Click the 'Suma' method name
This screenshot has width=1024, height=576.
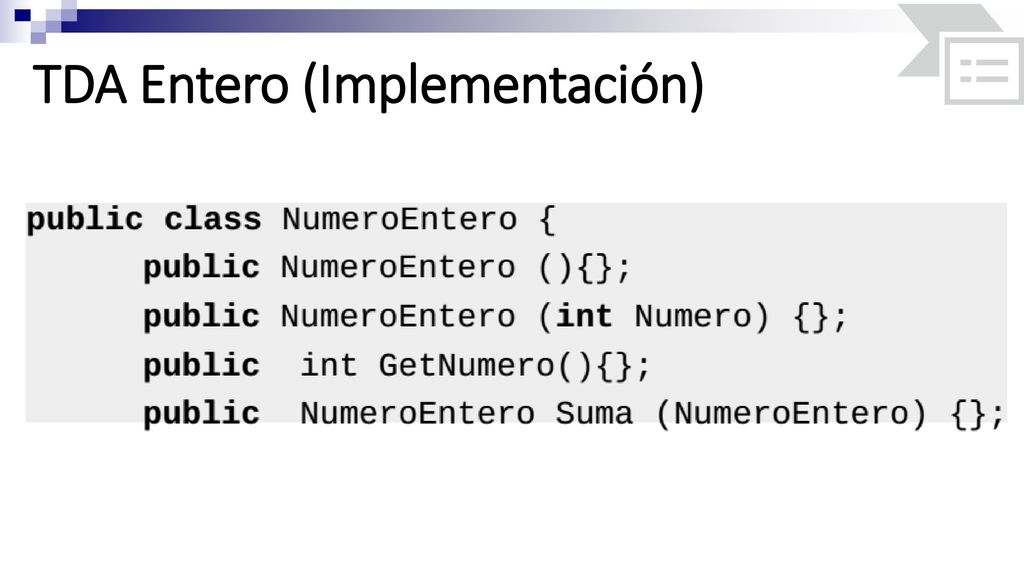click(x=594, y=414)
